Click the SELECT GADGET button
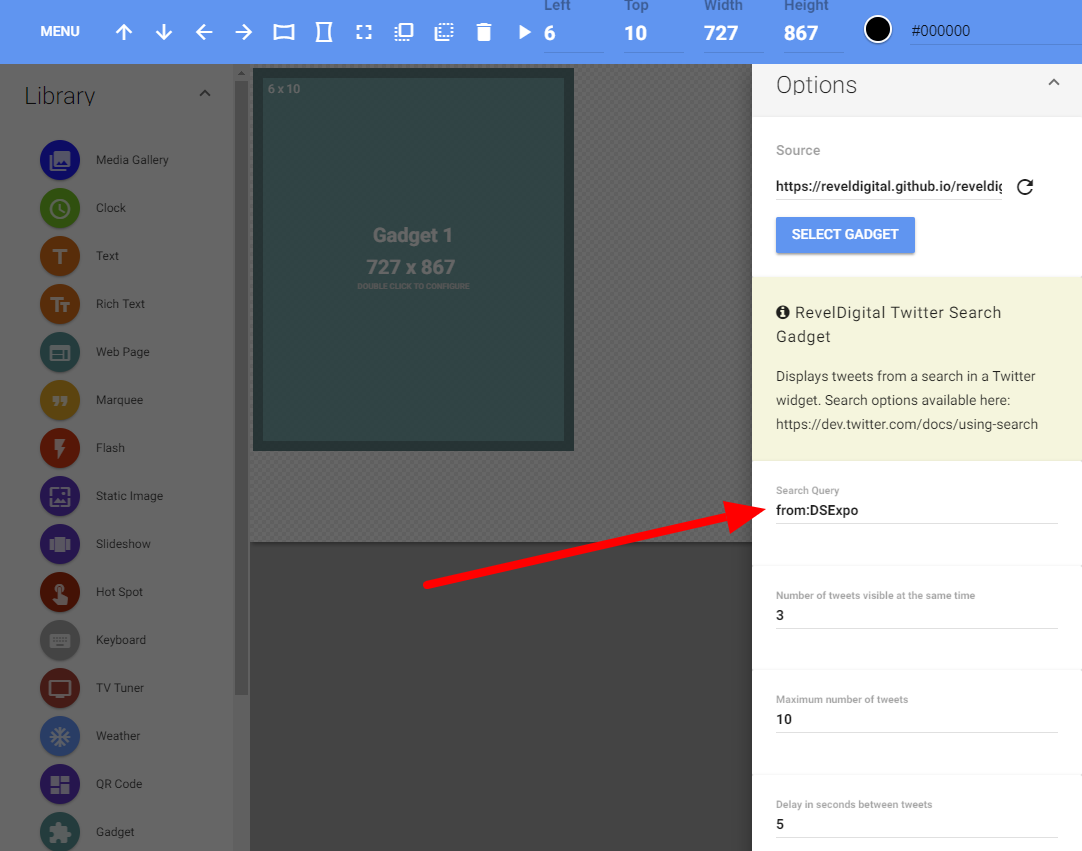This screenshot has height=851, width=1082. tap(845, 235)
